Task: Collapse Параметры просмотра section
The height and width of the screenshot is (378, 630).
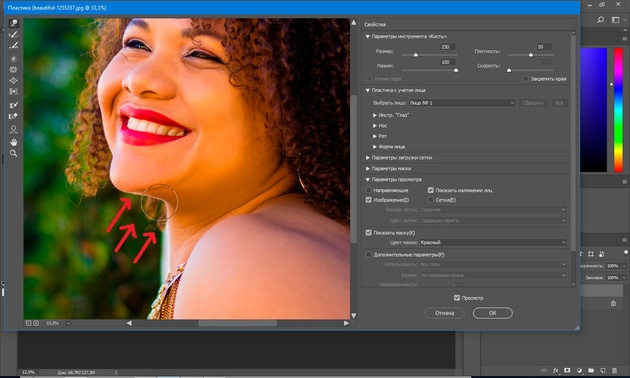Action: click(x=368, y=180)
